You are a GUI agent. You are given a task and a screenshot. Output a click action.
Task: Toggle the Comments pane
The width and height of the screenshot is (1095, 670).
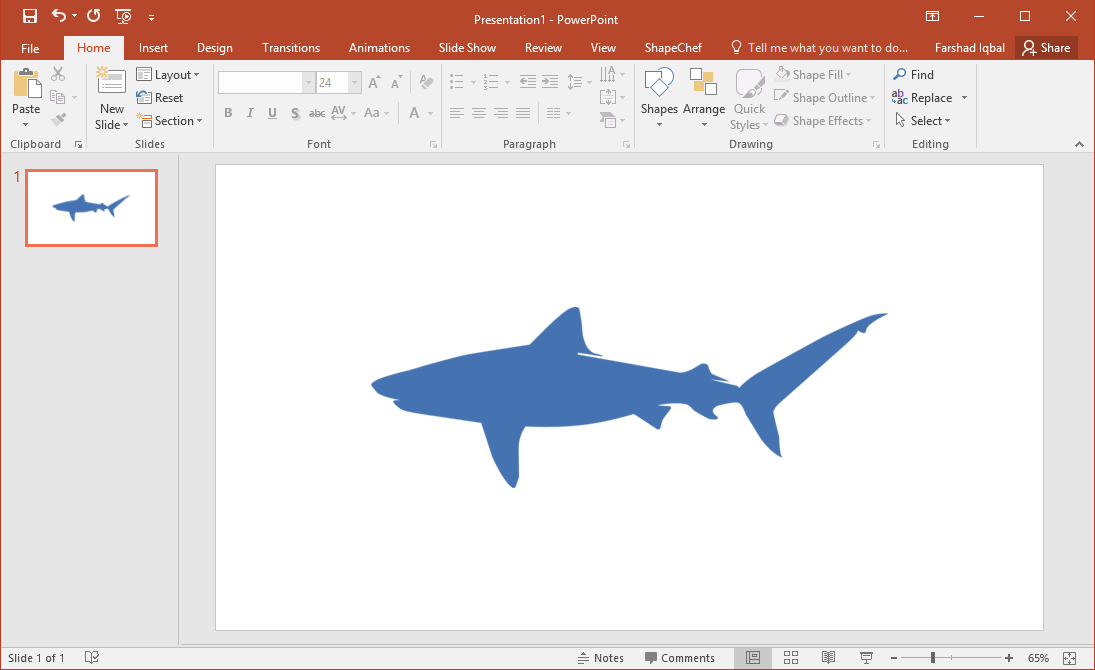coord(679,658)
